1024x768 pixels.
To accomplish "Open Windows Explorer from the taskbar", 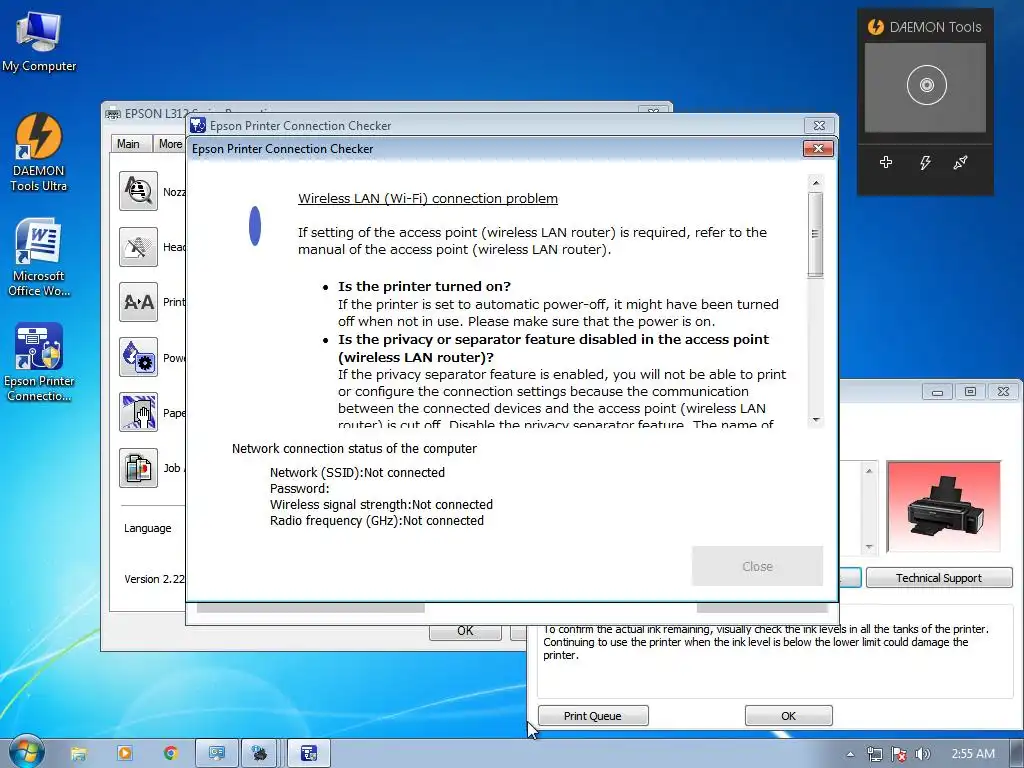I will click(x=78, y=754).
